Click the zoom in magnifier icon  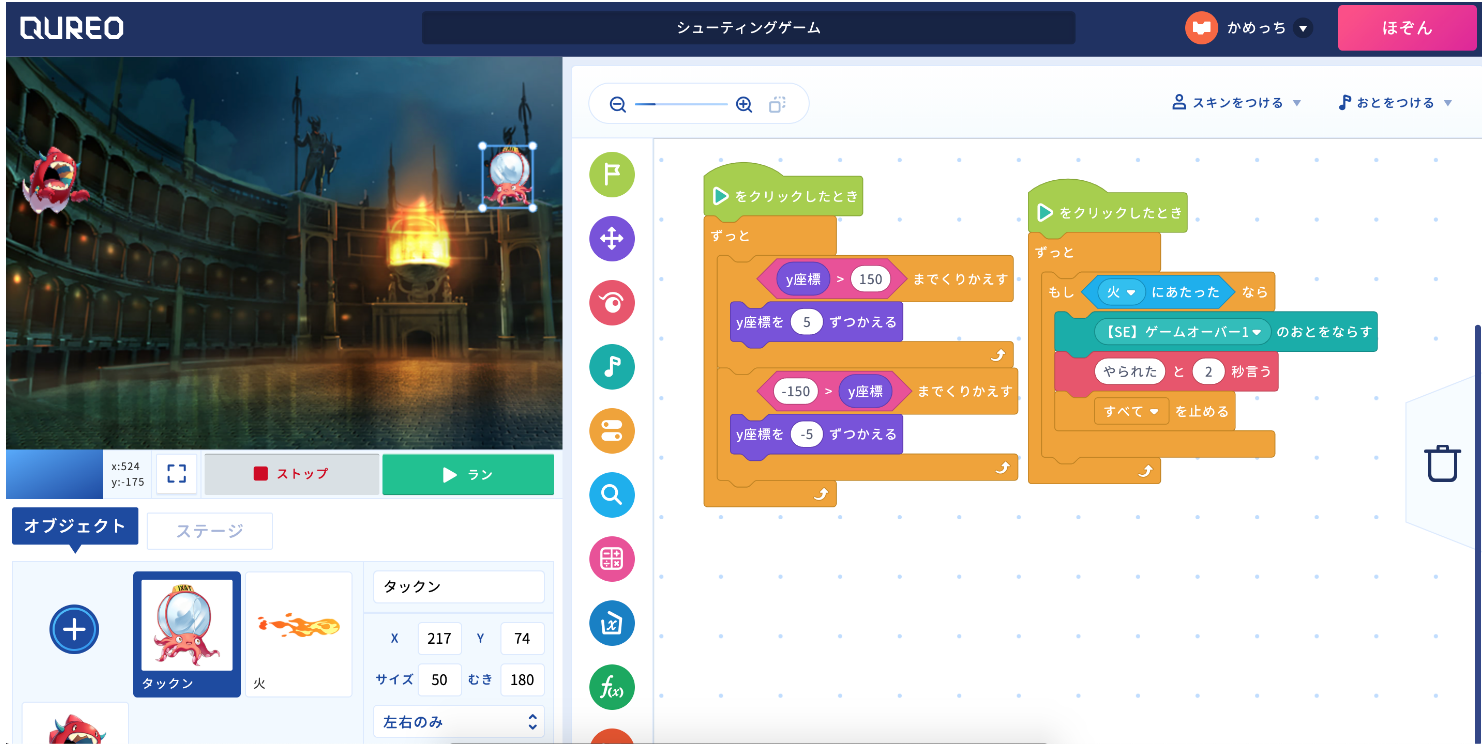click(x=744, y=104)
